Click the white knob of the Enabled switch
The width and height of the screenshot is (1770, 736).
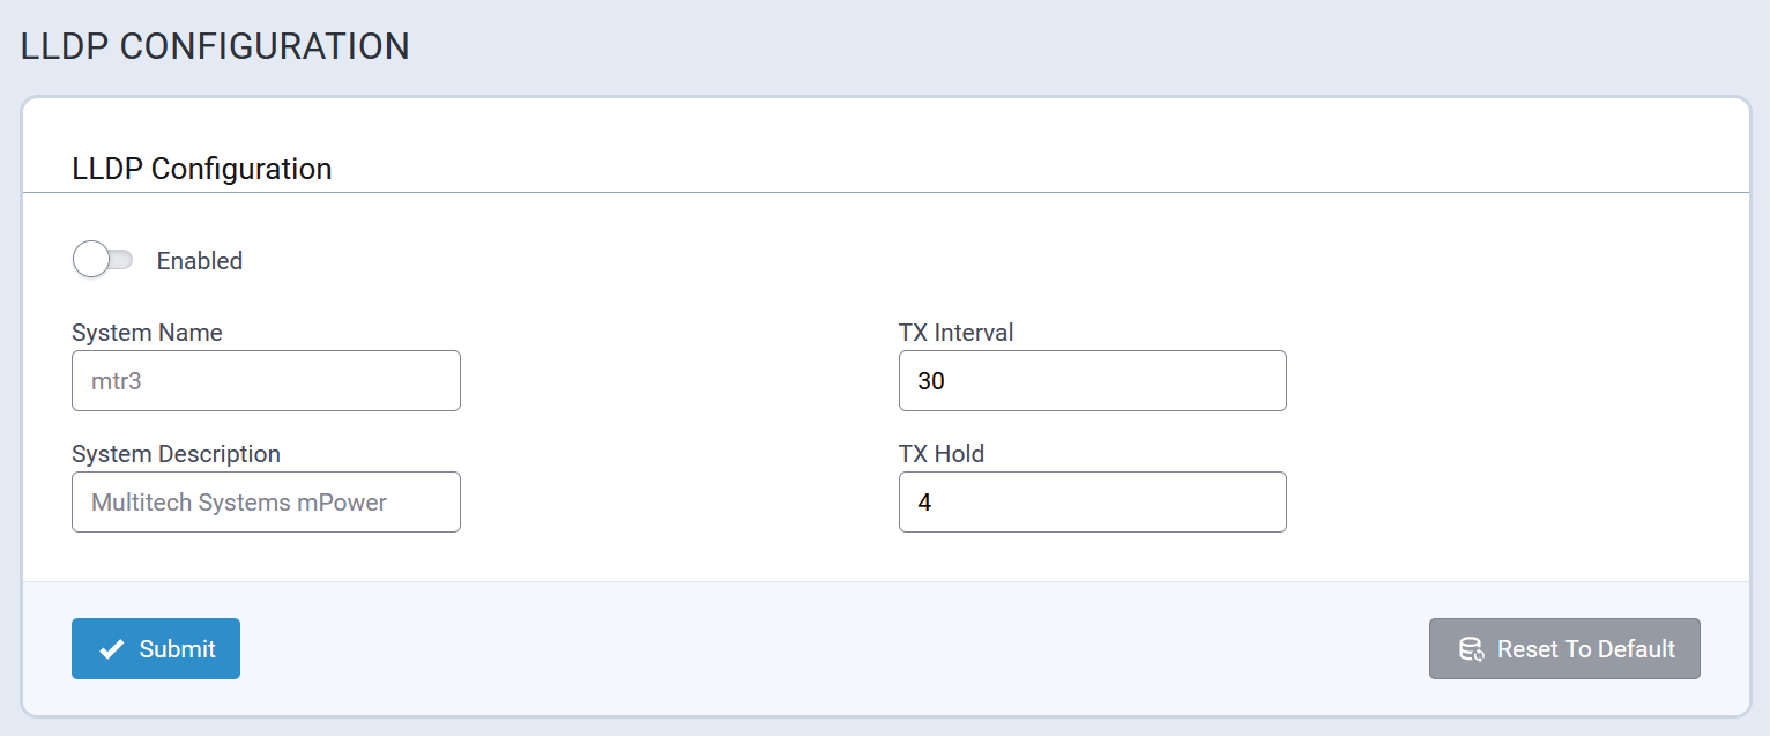(91, 260)
